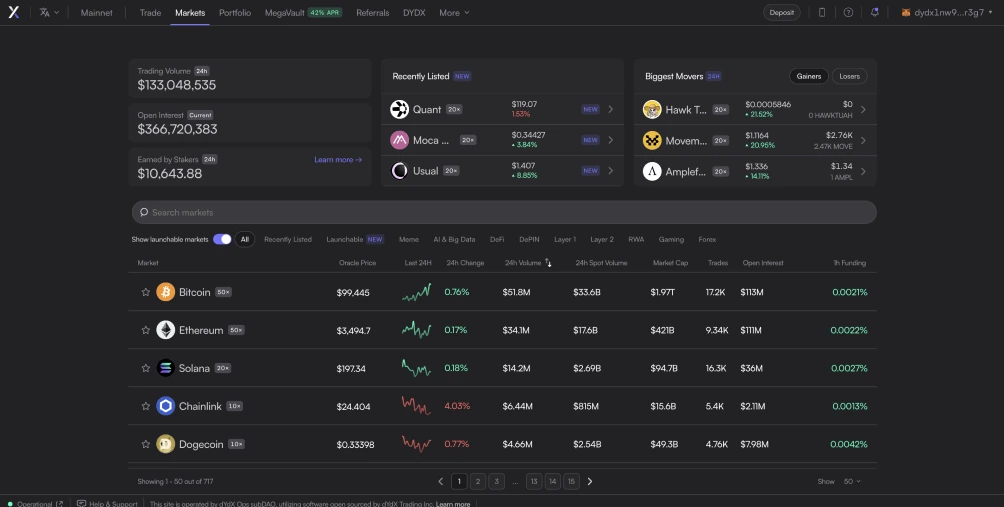This screenshot has height=507, width=1004.
Task: Filter by DePIN category
Action: pos(529,239)
